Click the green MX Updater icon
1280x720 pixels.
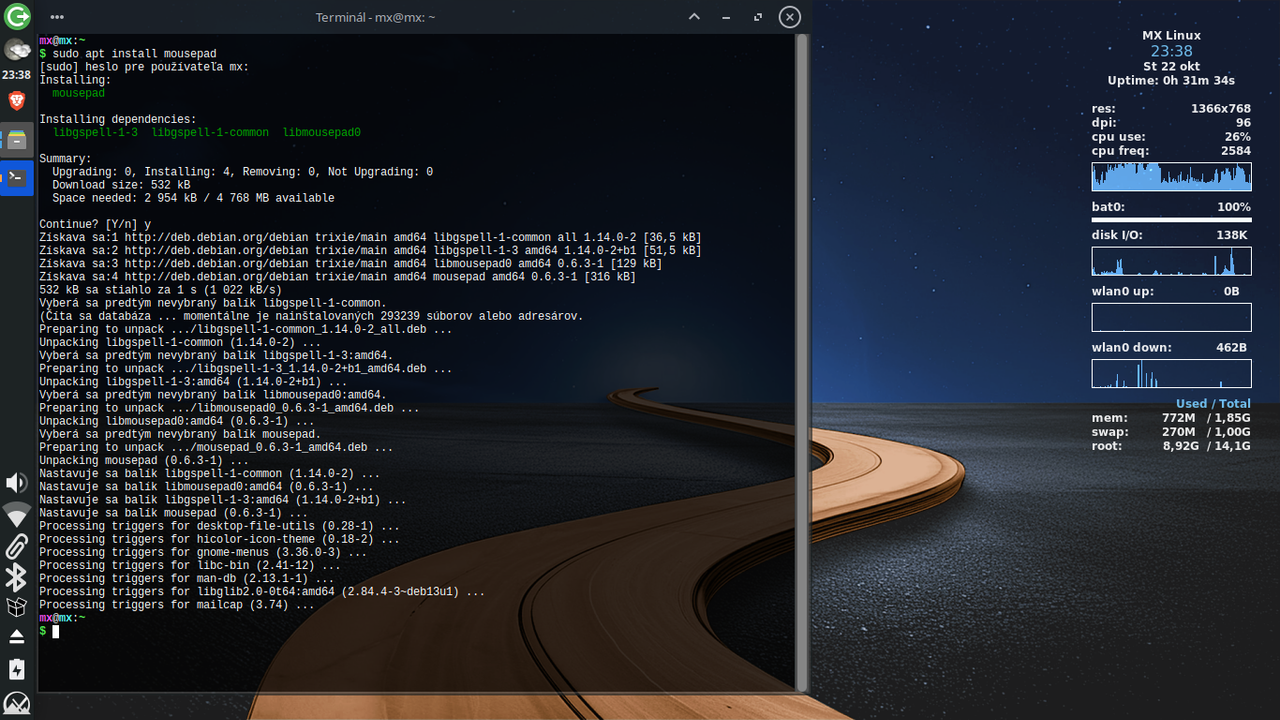point(16,17)
